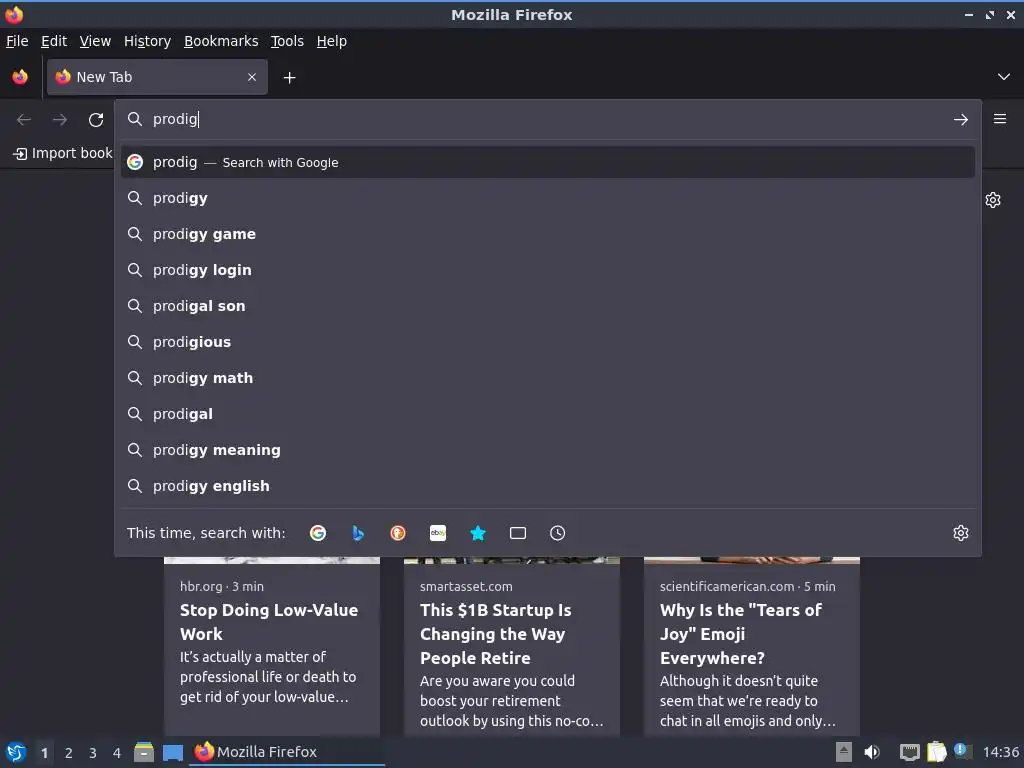The width and height of the screenshot is (1024, 768).
Task: Switch to workspace 3
Action: (x=93, y=753)
